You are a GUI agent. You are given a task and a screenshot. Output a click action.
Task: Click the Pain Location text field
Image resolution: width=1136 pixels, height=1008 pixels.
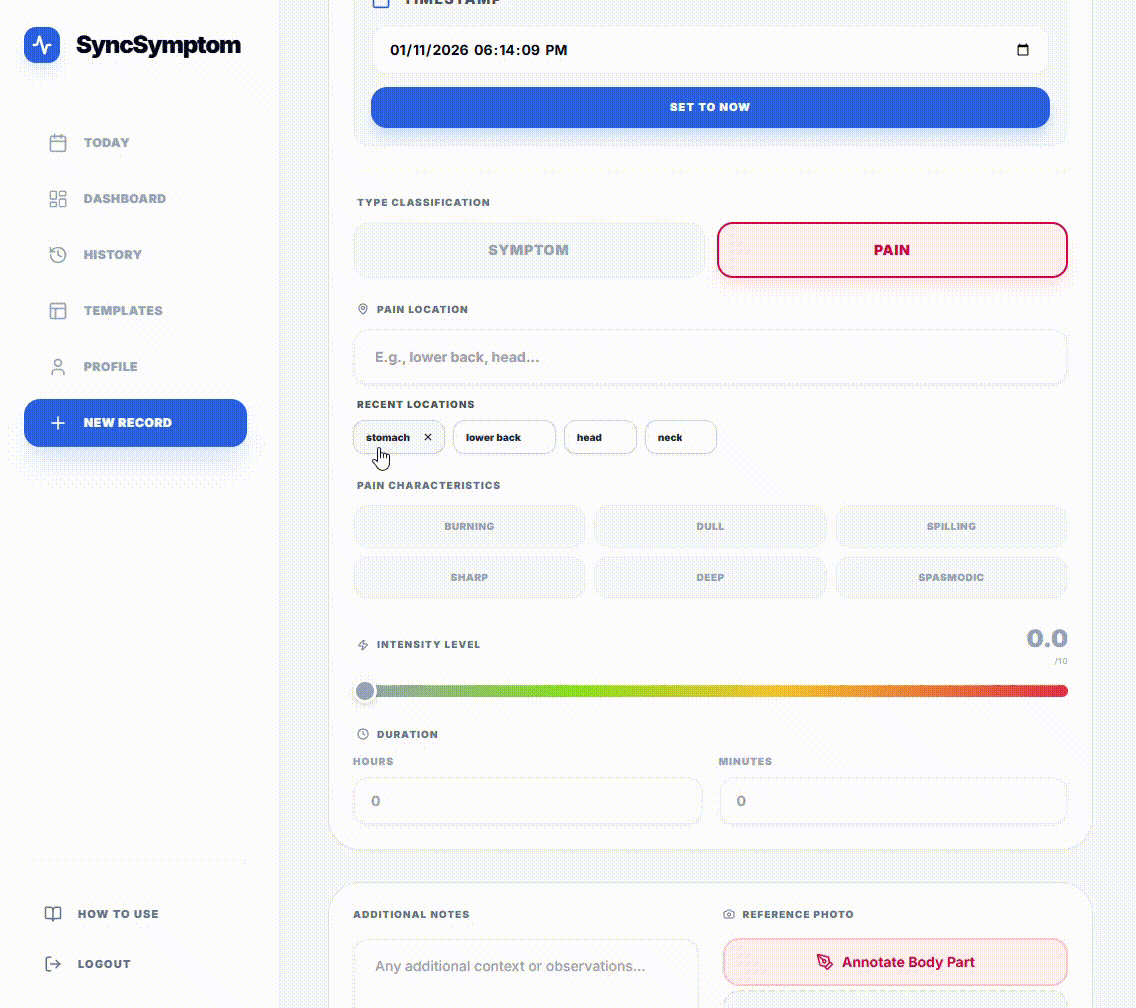click(710, 357)
